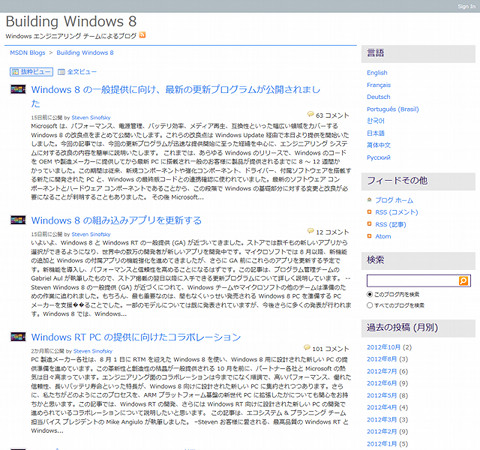Image resolution: width=480 pixels, height=450 pixels.
Task: Open the 101 コメント comments link
Action: coord(331,349)
